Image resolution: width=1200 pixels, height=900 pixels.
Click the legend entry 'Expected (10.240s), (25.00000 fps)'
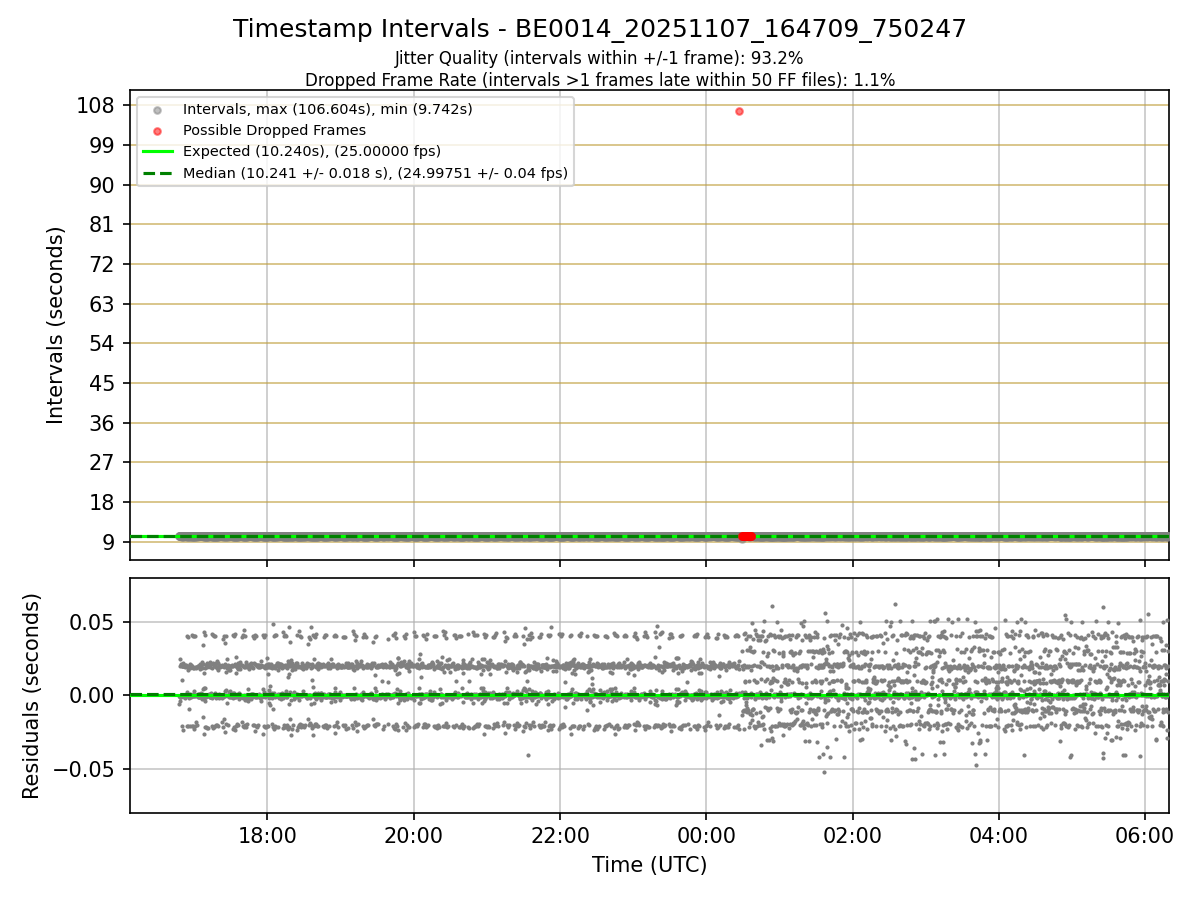pos(312,152)
